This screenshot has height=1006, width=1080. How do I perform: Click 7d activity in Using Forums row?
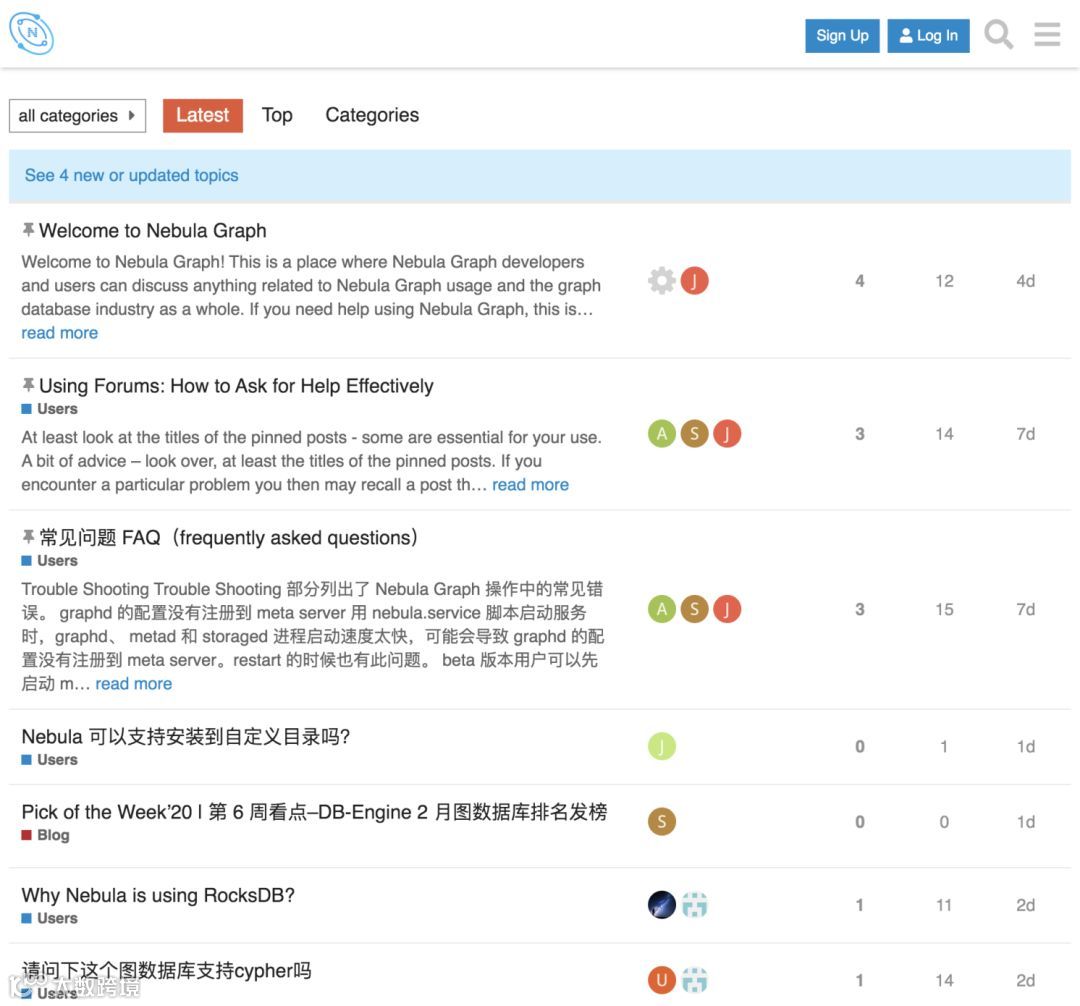[x=1026, y=434]
